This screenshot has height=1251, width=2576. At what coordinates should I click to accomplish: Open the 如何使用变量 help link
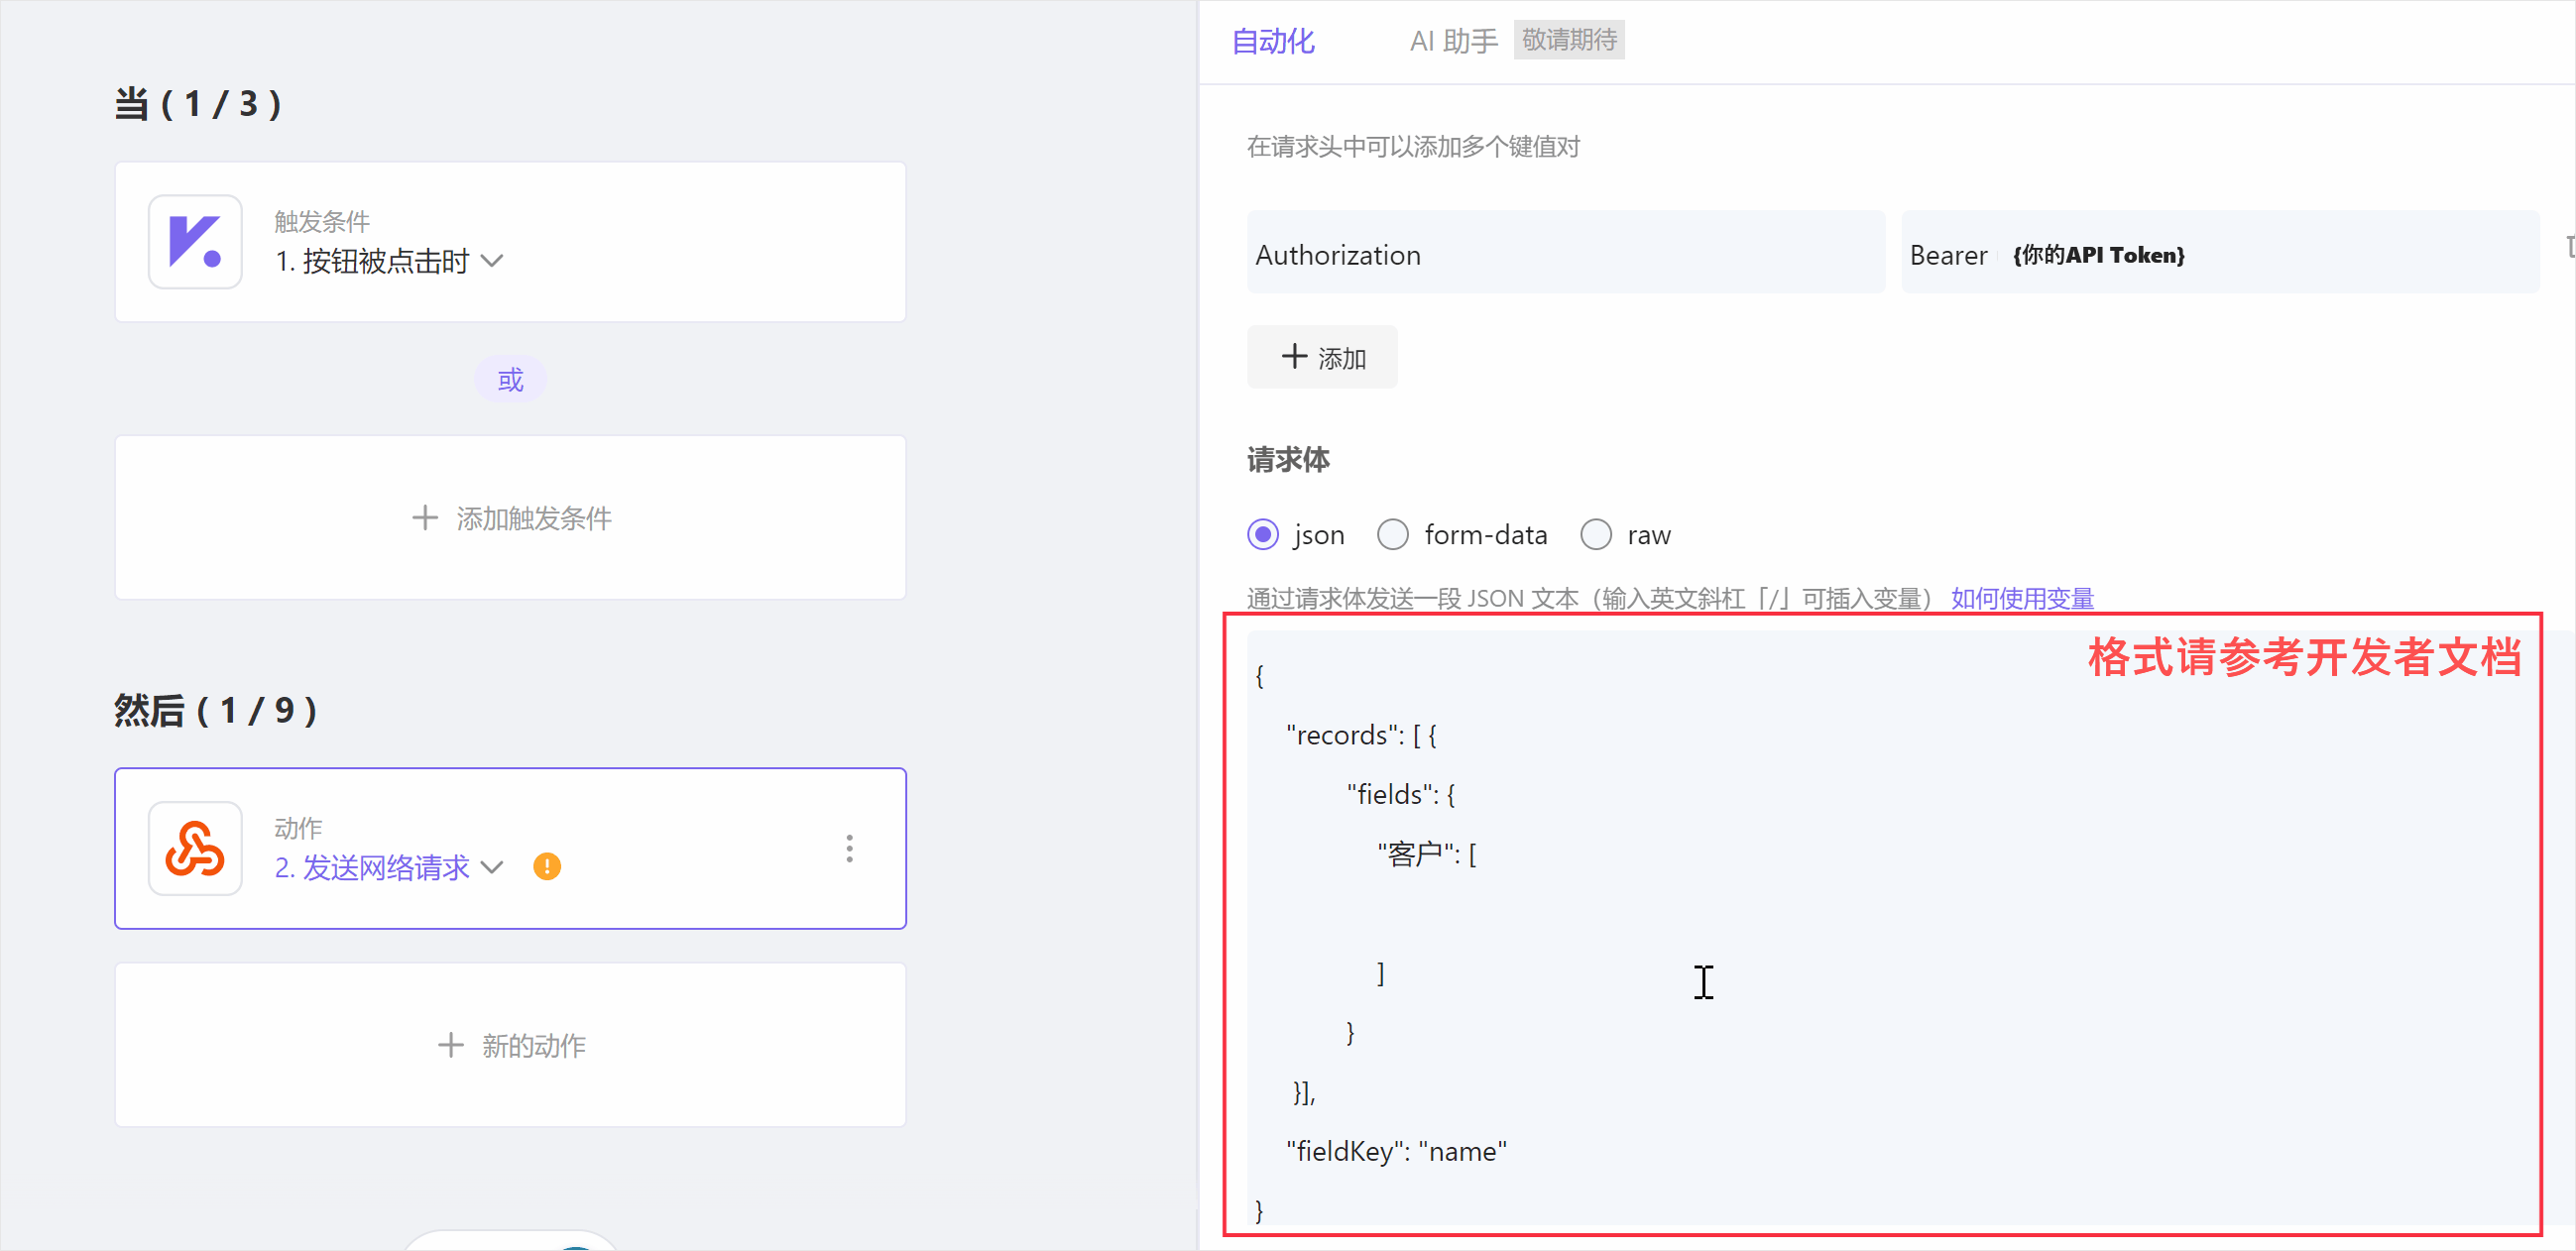pos(2021,597)
